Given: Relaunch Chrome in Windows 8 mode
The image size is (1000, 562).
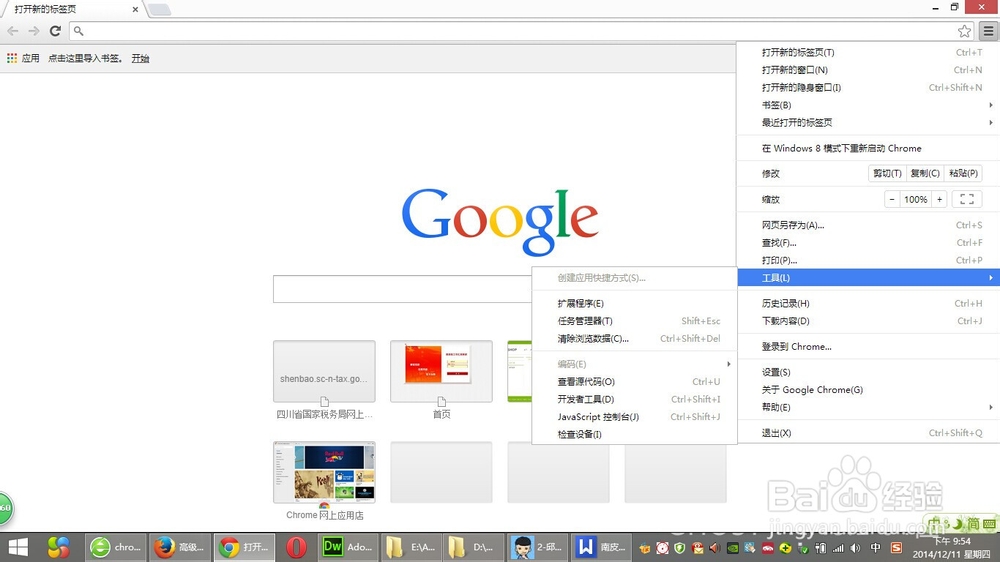Looking at the screenshot, I should point(869,148).
